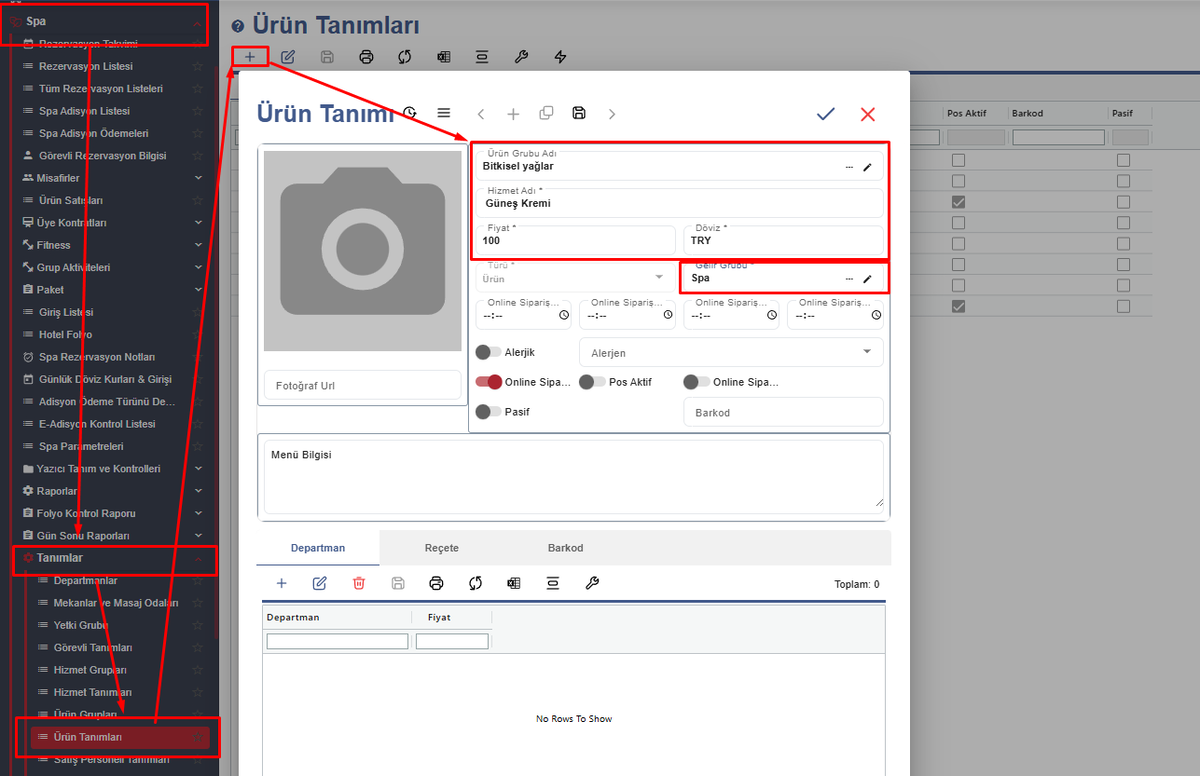Toggle the Pasif switch in dialog
This screenshot has height=776, width=1200.
pos(488,411)
